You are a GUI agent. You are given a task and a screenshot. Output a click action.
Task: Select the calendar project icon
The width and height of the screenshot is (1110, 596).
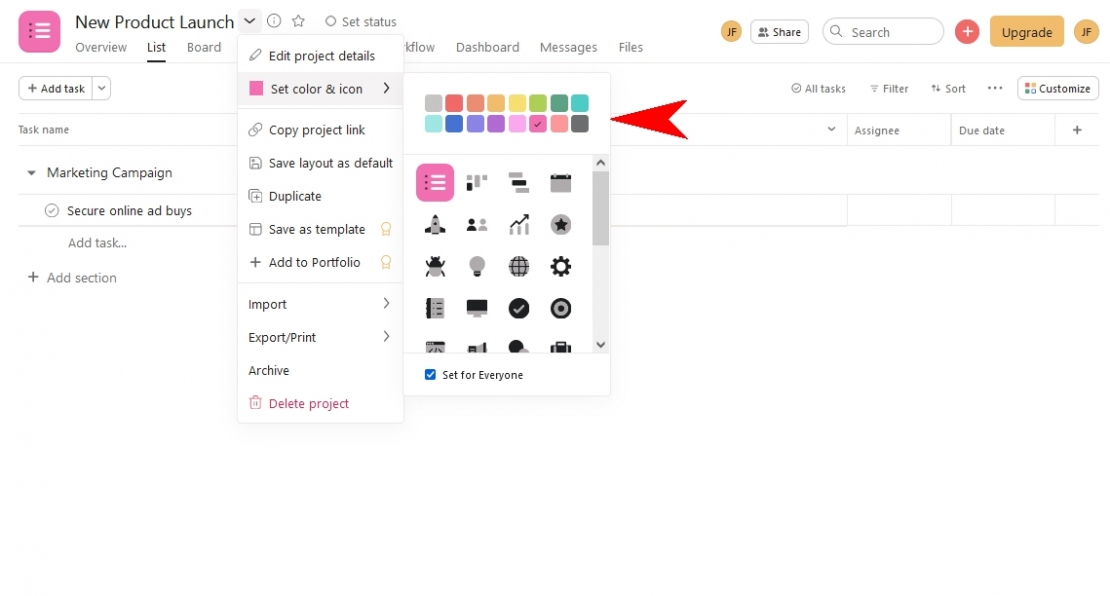560,182
